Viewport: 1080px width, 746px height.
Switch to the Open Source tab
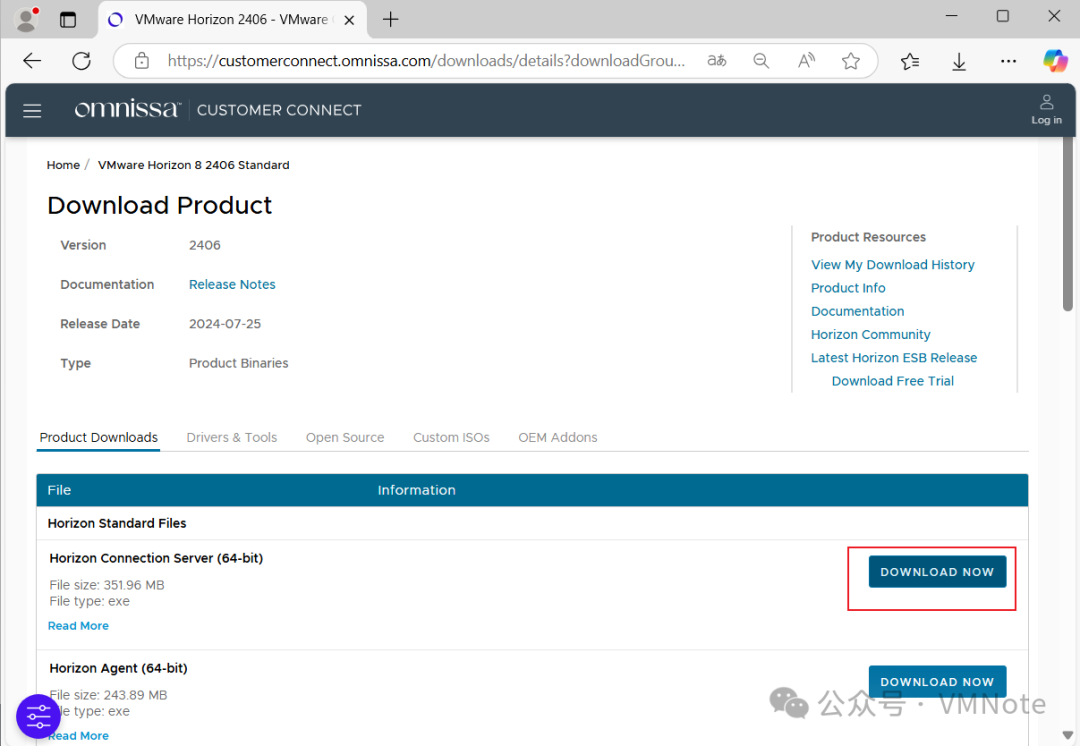[345, 437]
